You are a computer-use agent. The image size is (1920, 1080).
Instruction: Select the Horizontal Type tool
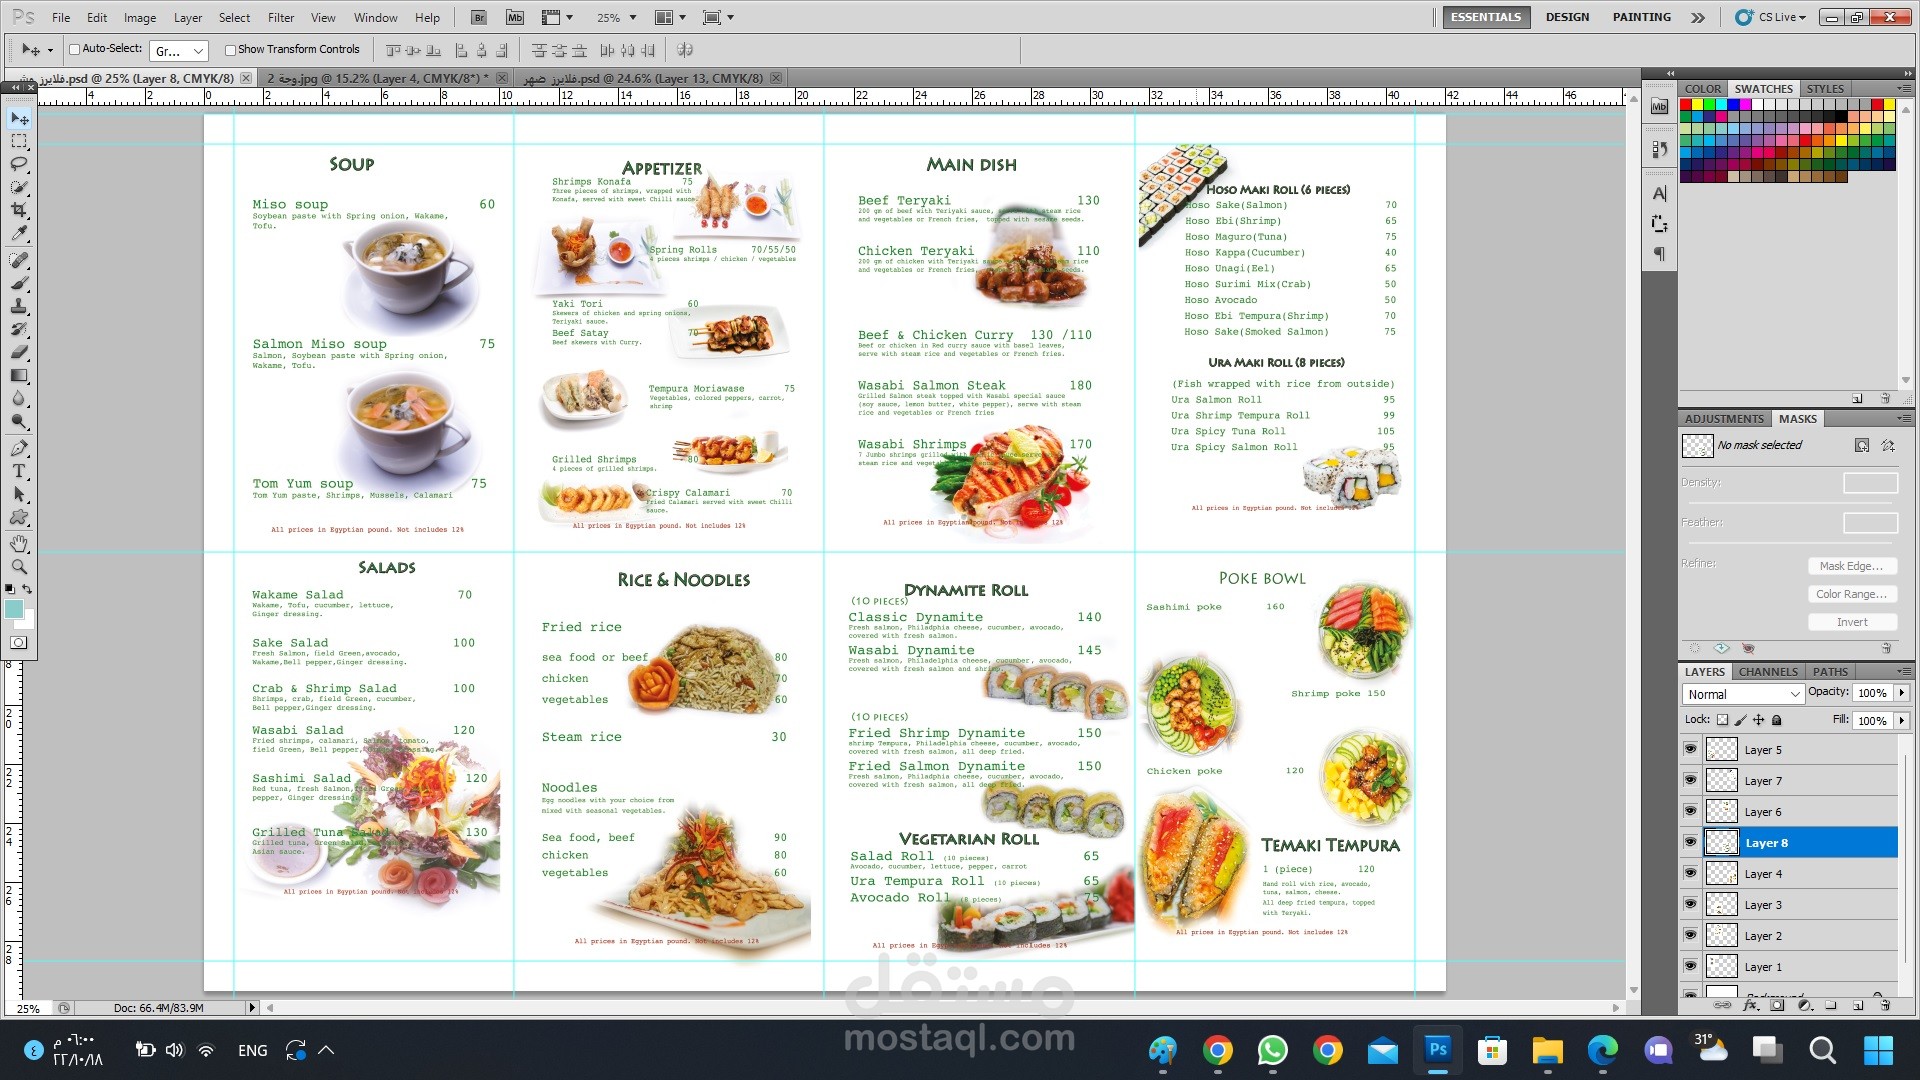(x=19, y=471)
